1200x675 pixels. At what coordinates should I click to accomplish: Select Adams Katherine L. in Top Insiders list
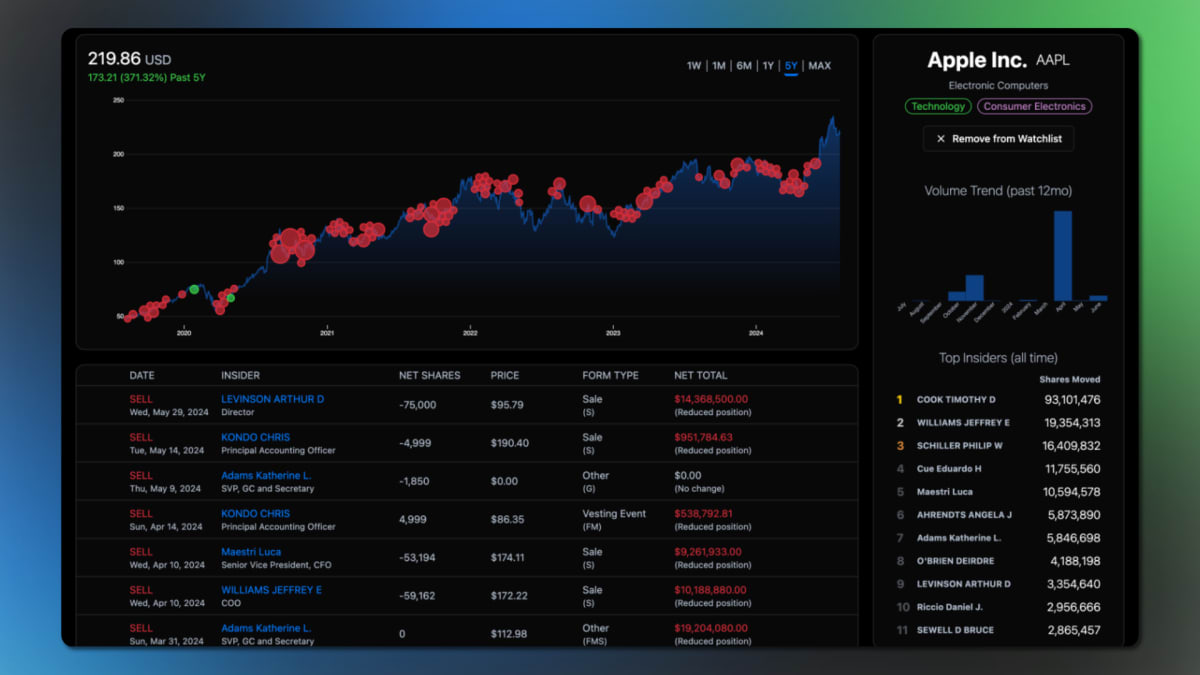pos(957,538)
